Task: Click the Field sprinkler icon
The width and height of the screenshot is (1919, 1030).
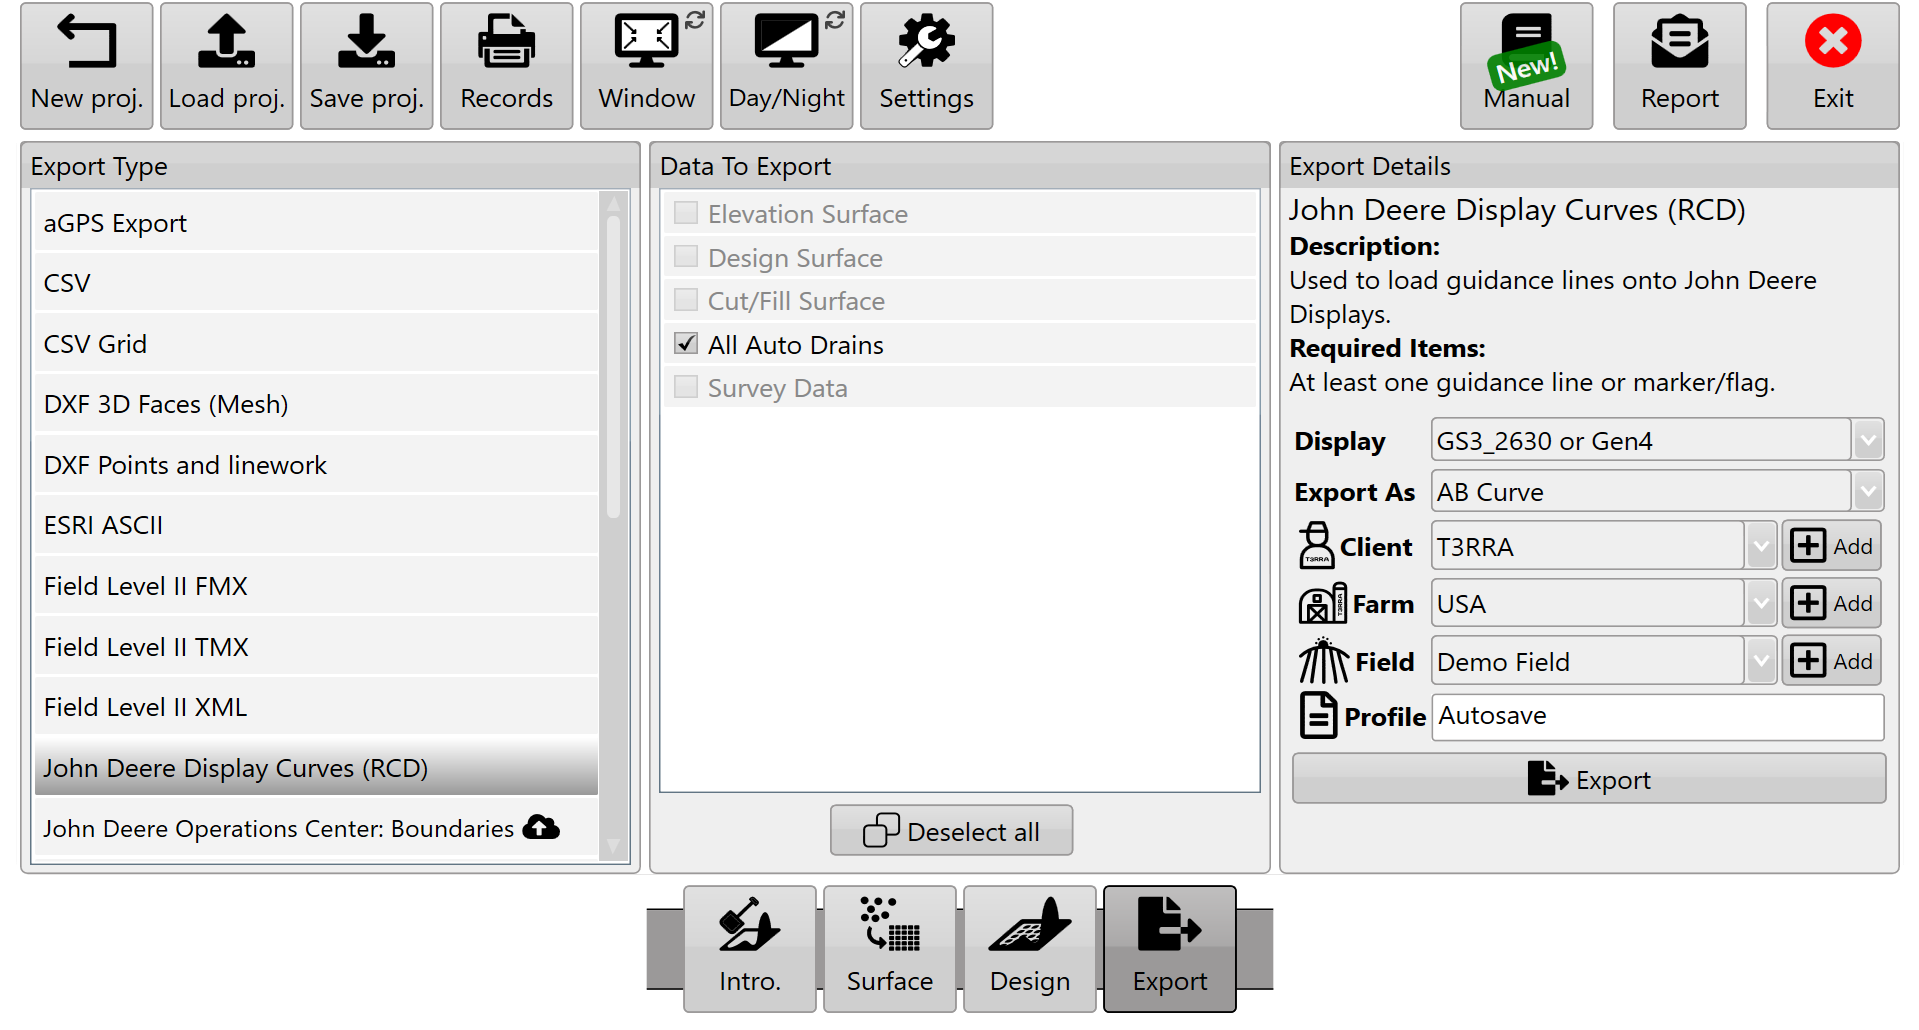Action: pyautogui.click(x=1323, y=661)
